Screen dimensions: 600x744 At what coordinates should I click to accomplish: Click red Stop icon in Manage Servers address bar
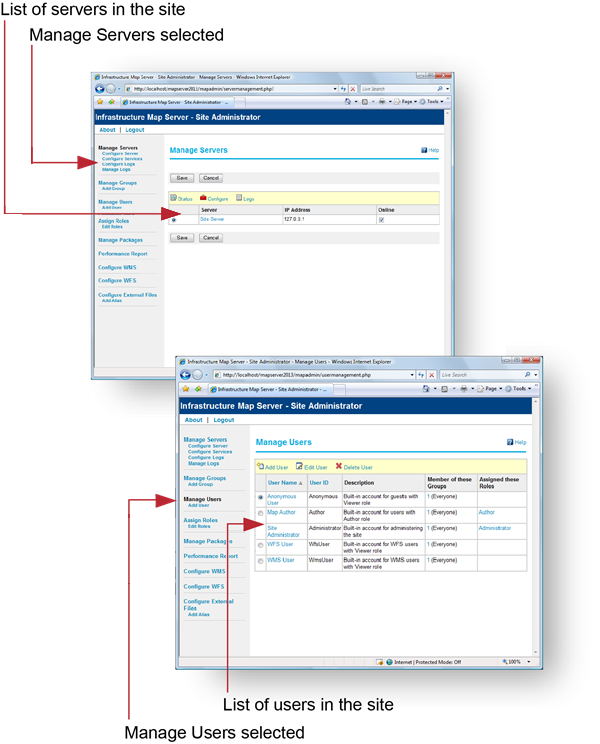(353, 89)
